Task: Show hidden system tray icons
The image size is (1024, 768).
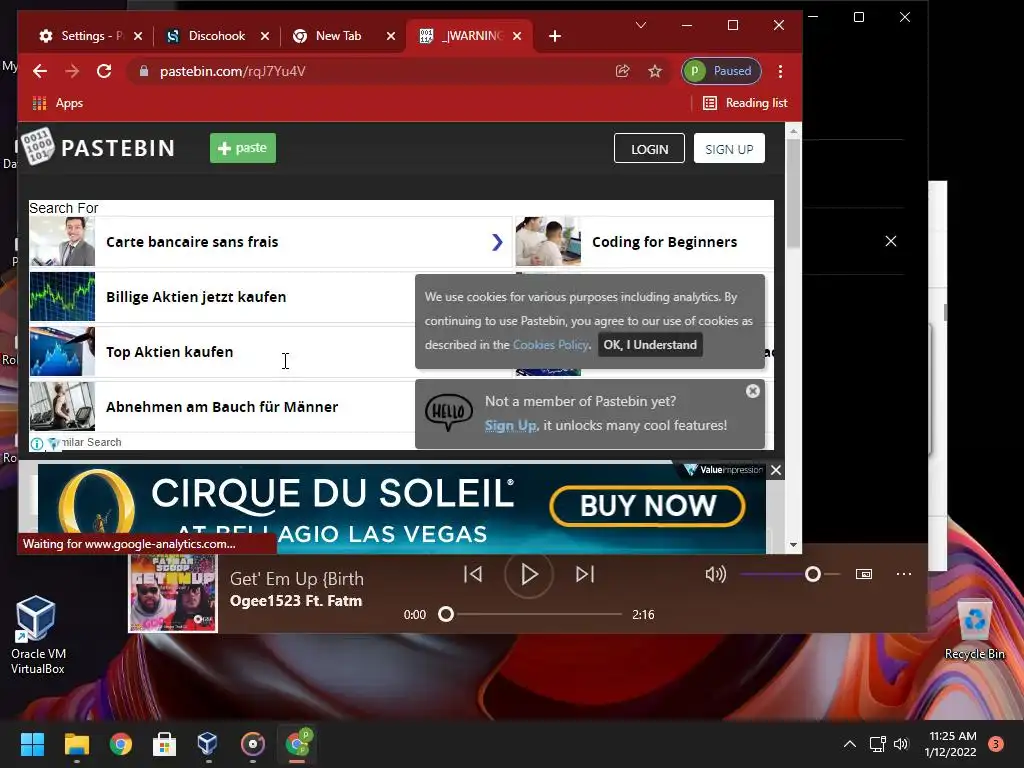Action: tap(850, 744)
